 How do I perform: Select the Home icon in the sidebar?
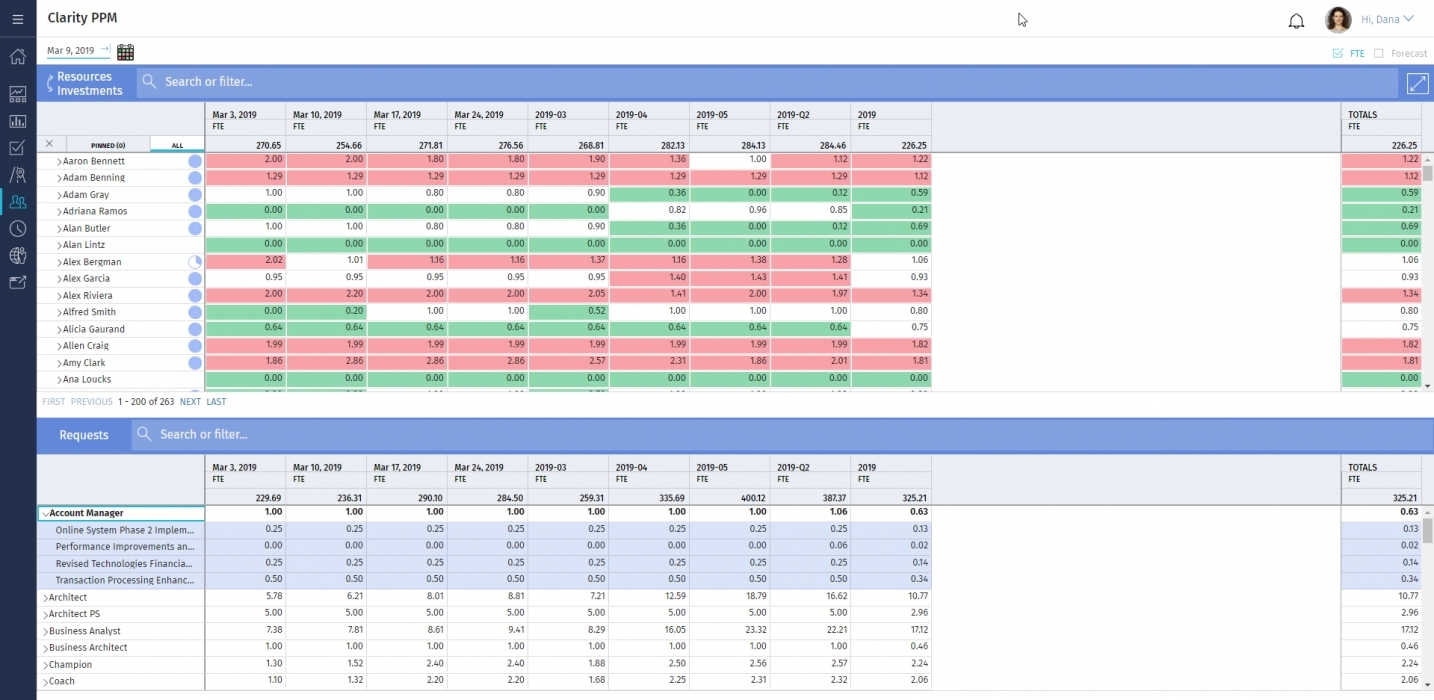tap(17, 57)
